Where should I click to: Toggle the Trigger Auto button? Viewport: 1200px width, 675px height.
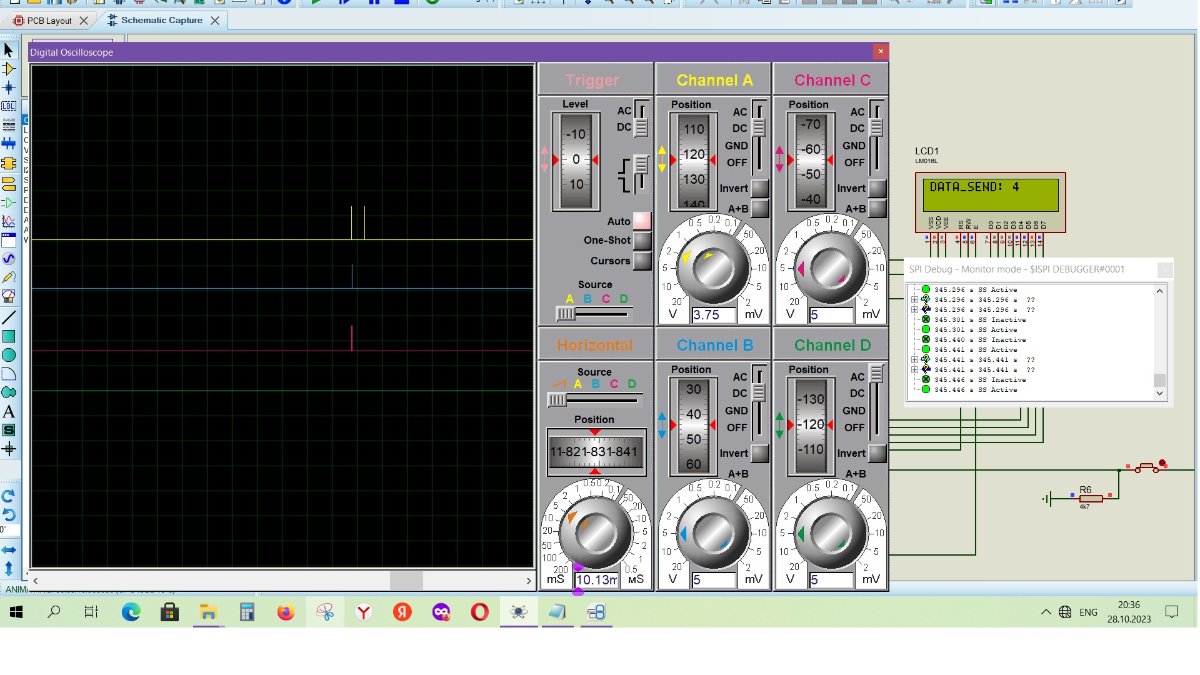pos(642,221)
